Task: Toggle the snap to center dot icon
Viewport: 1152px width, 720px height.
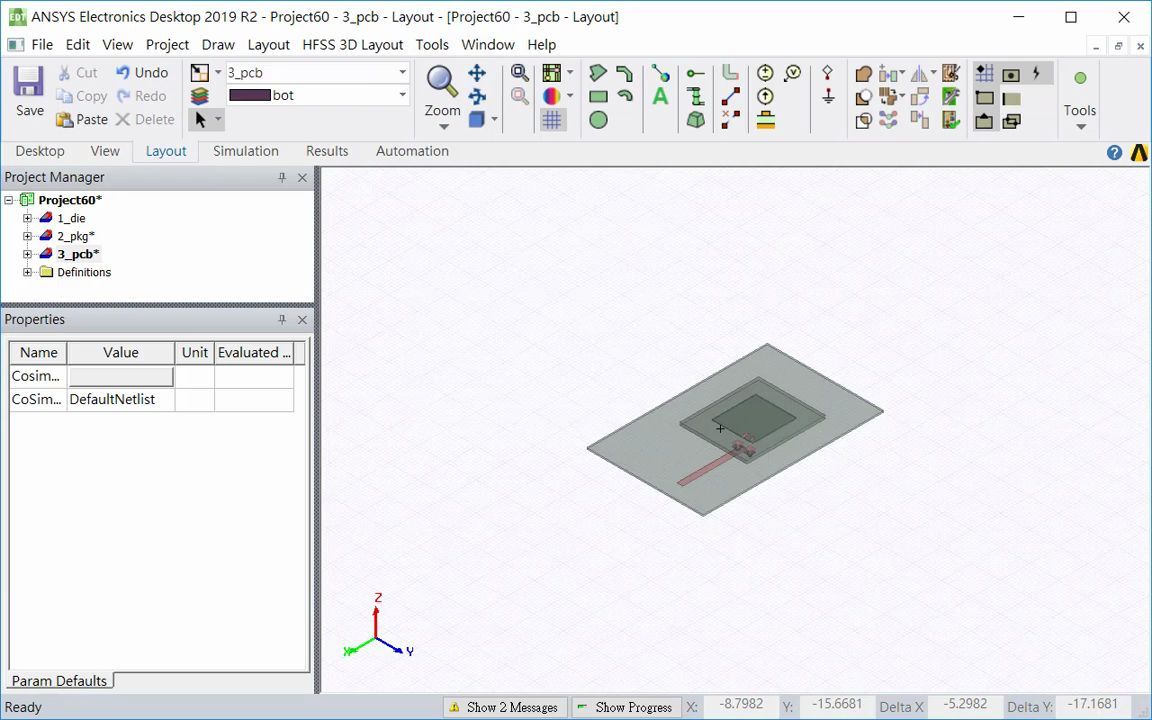Action: (x=1011, y=74)
